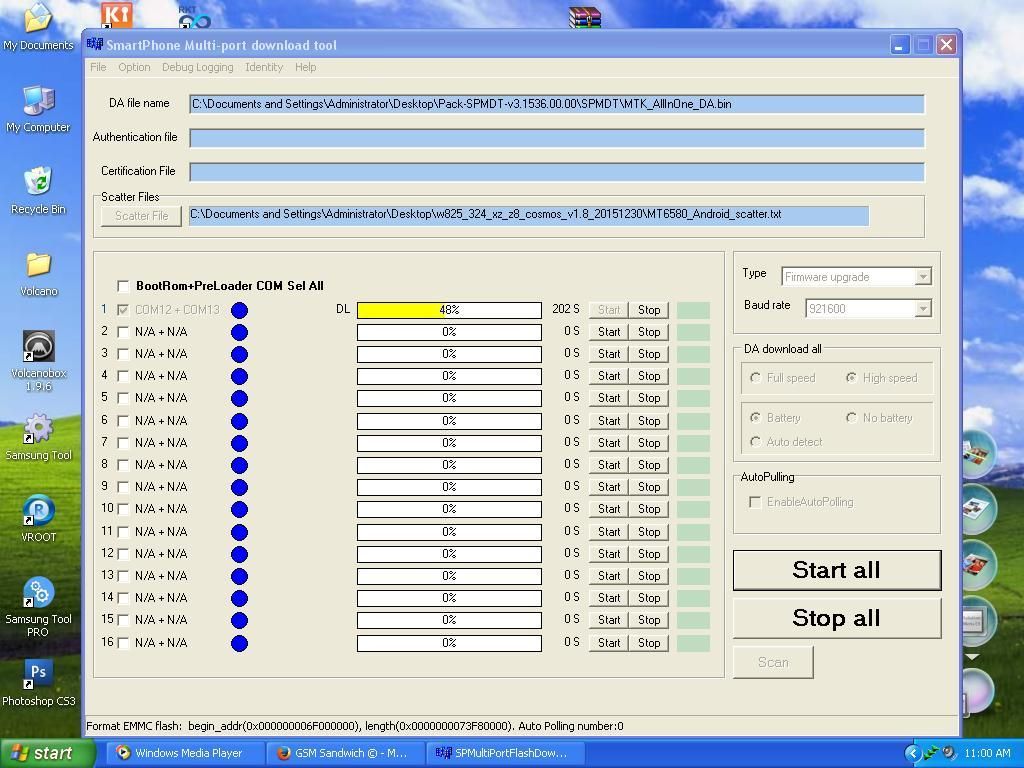
Task: Open the Baud rate 921600 dropdown
Action: pos(922,308)
